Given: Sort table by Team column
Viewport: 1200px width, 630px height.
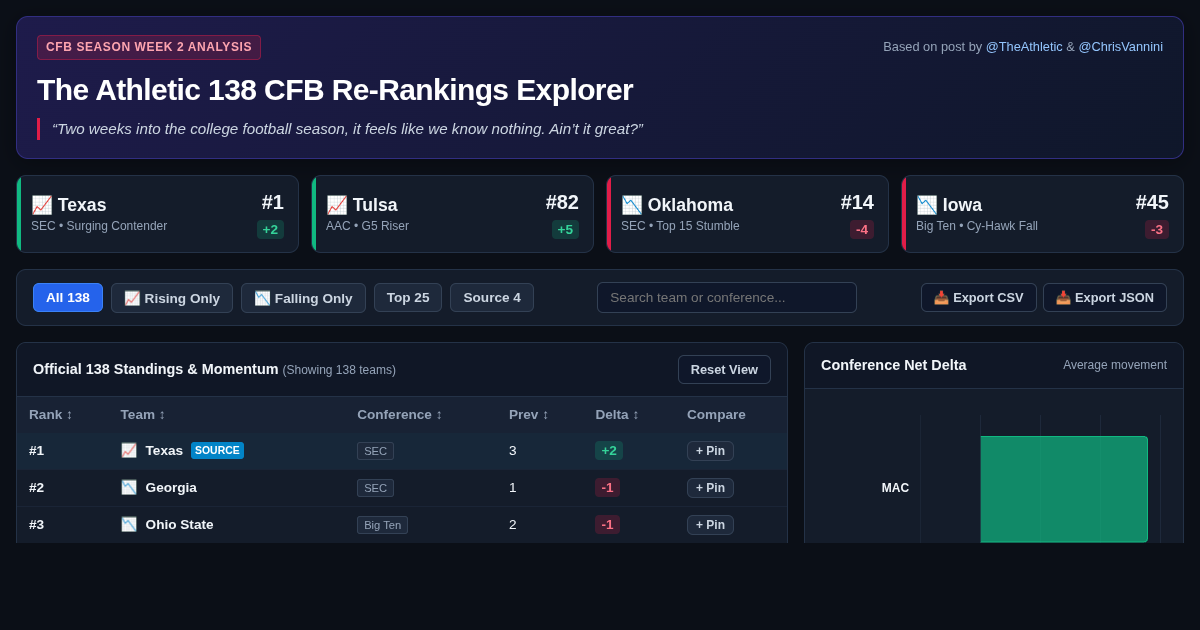Looking at the screenshot, I should click(x=143, y=414).
